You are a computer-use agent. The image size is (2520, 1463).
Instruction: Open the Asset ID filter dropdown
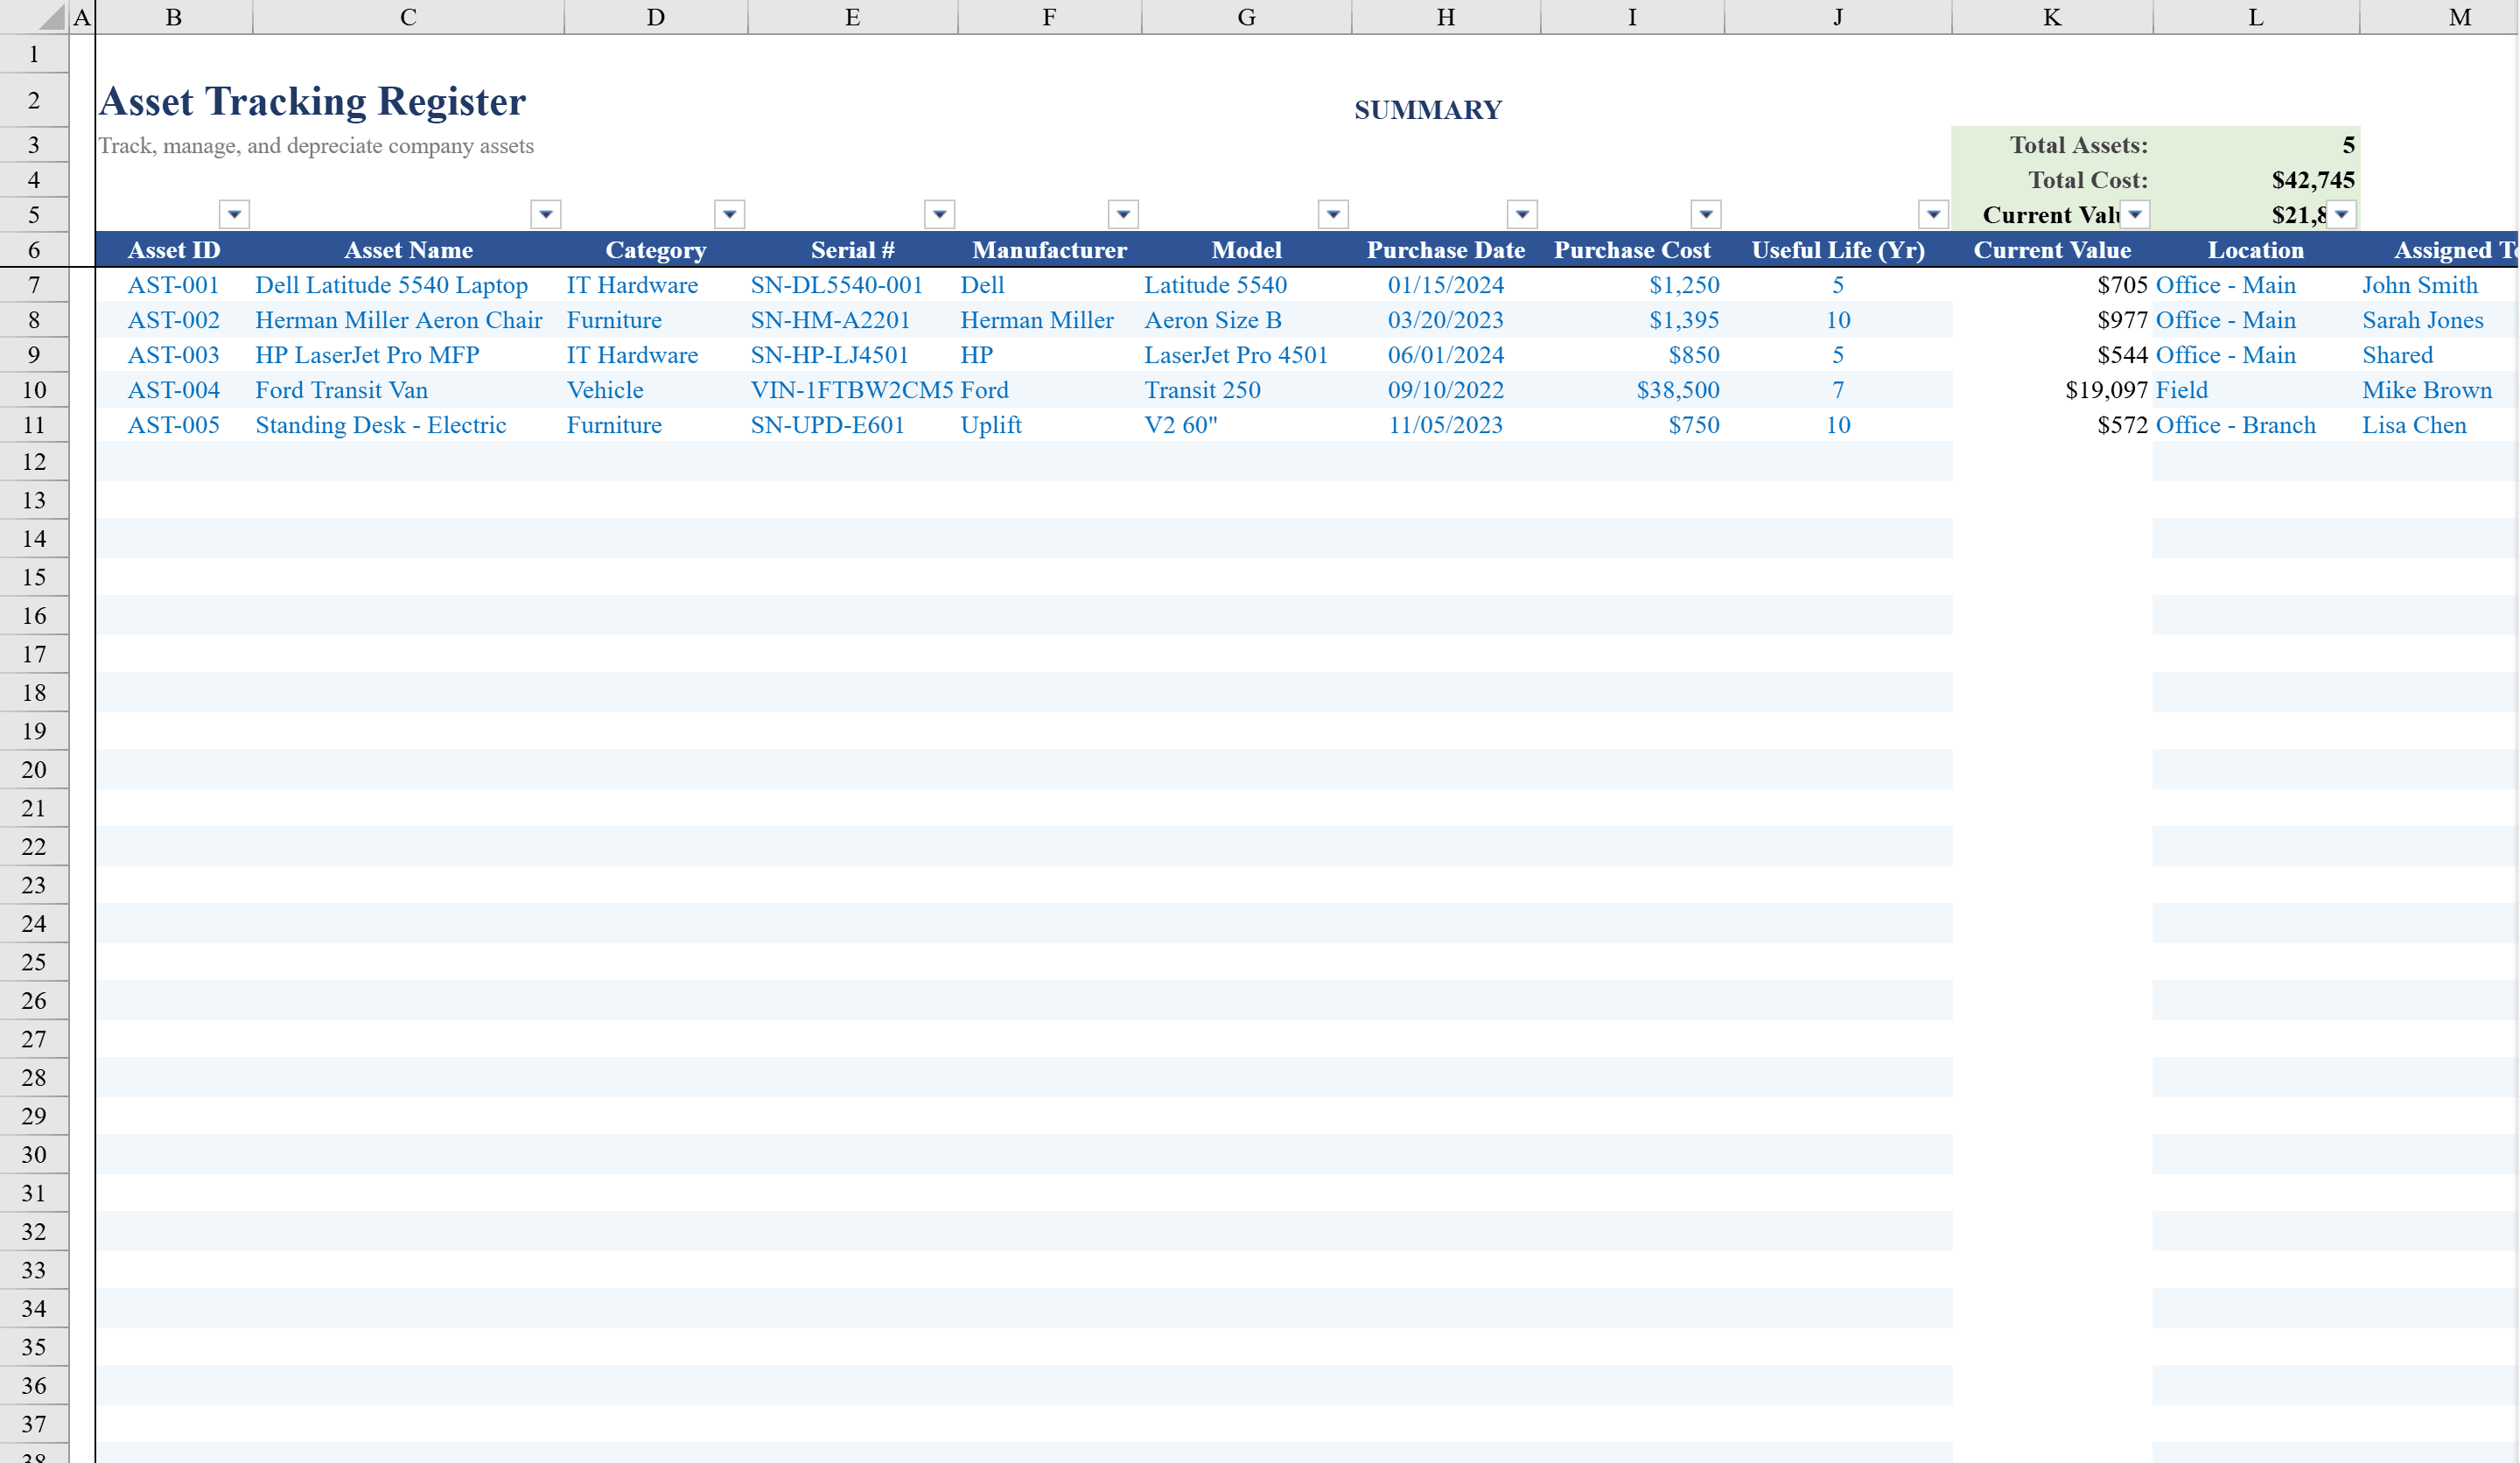coord(235,213)
